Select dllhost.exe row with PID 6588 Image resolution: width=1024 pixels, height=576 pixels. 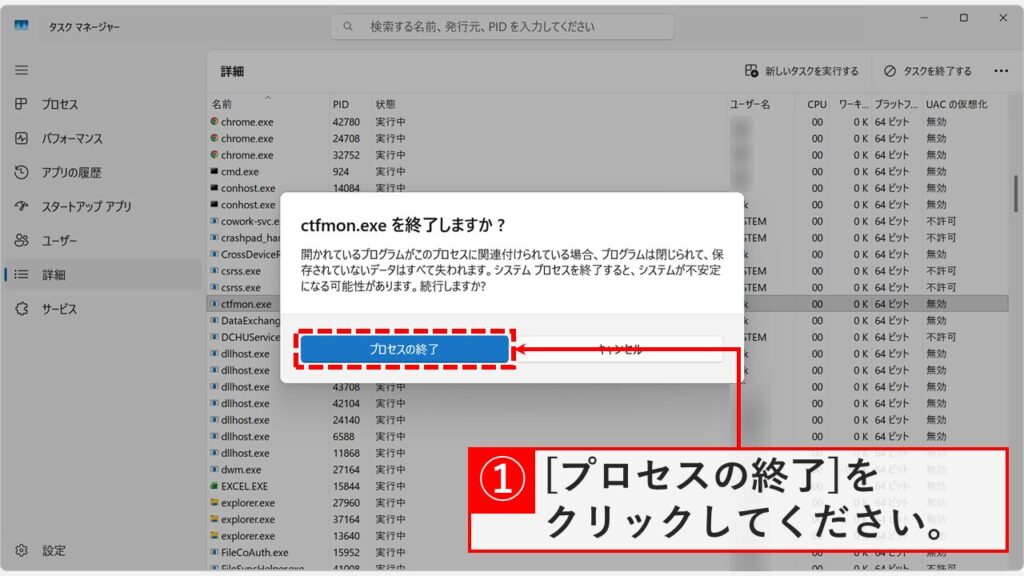607,436
